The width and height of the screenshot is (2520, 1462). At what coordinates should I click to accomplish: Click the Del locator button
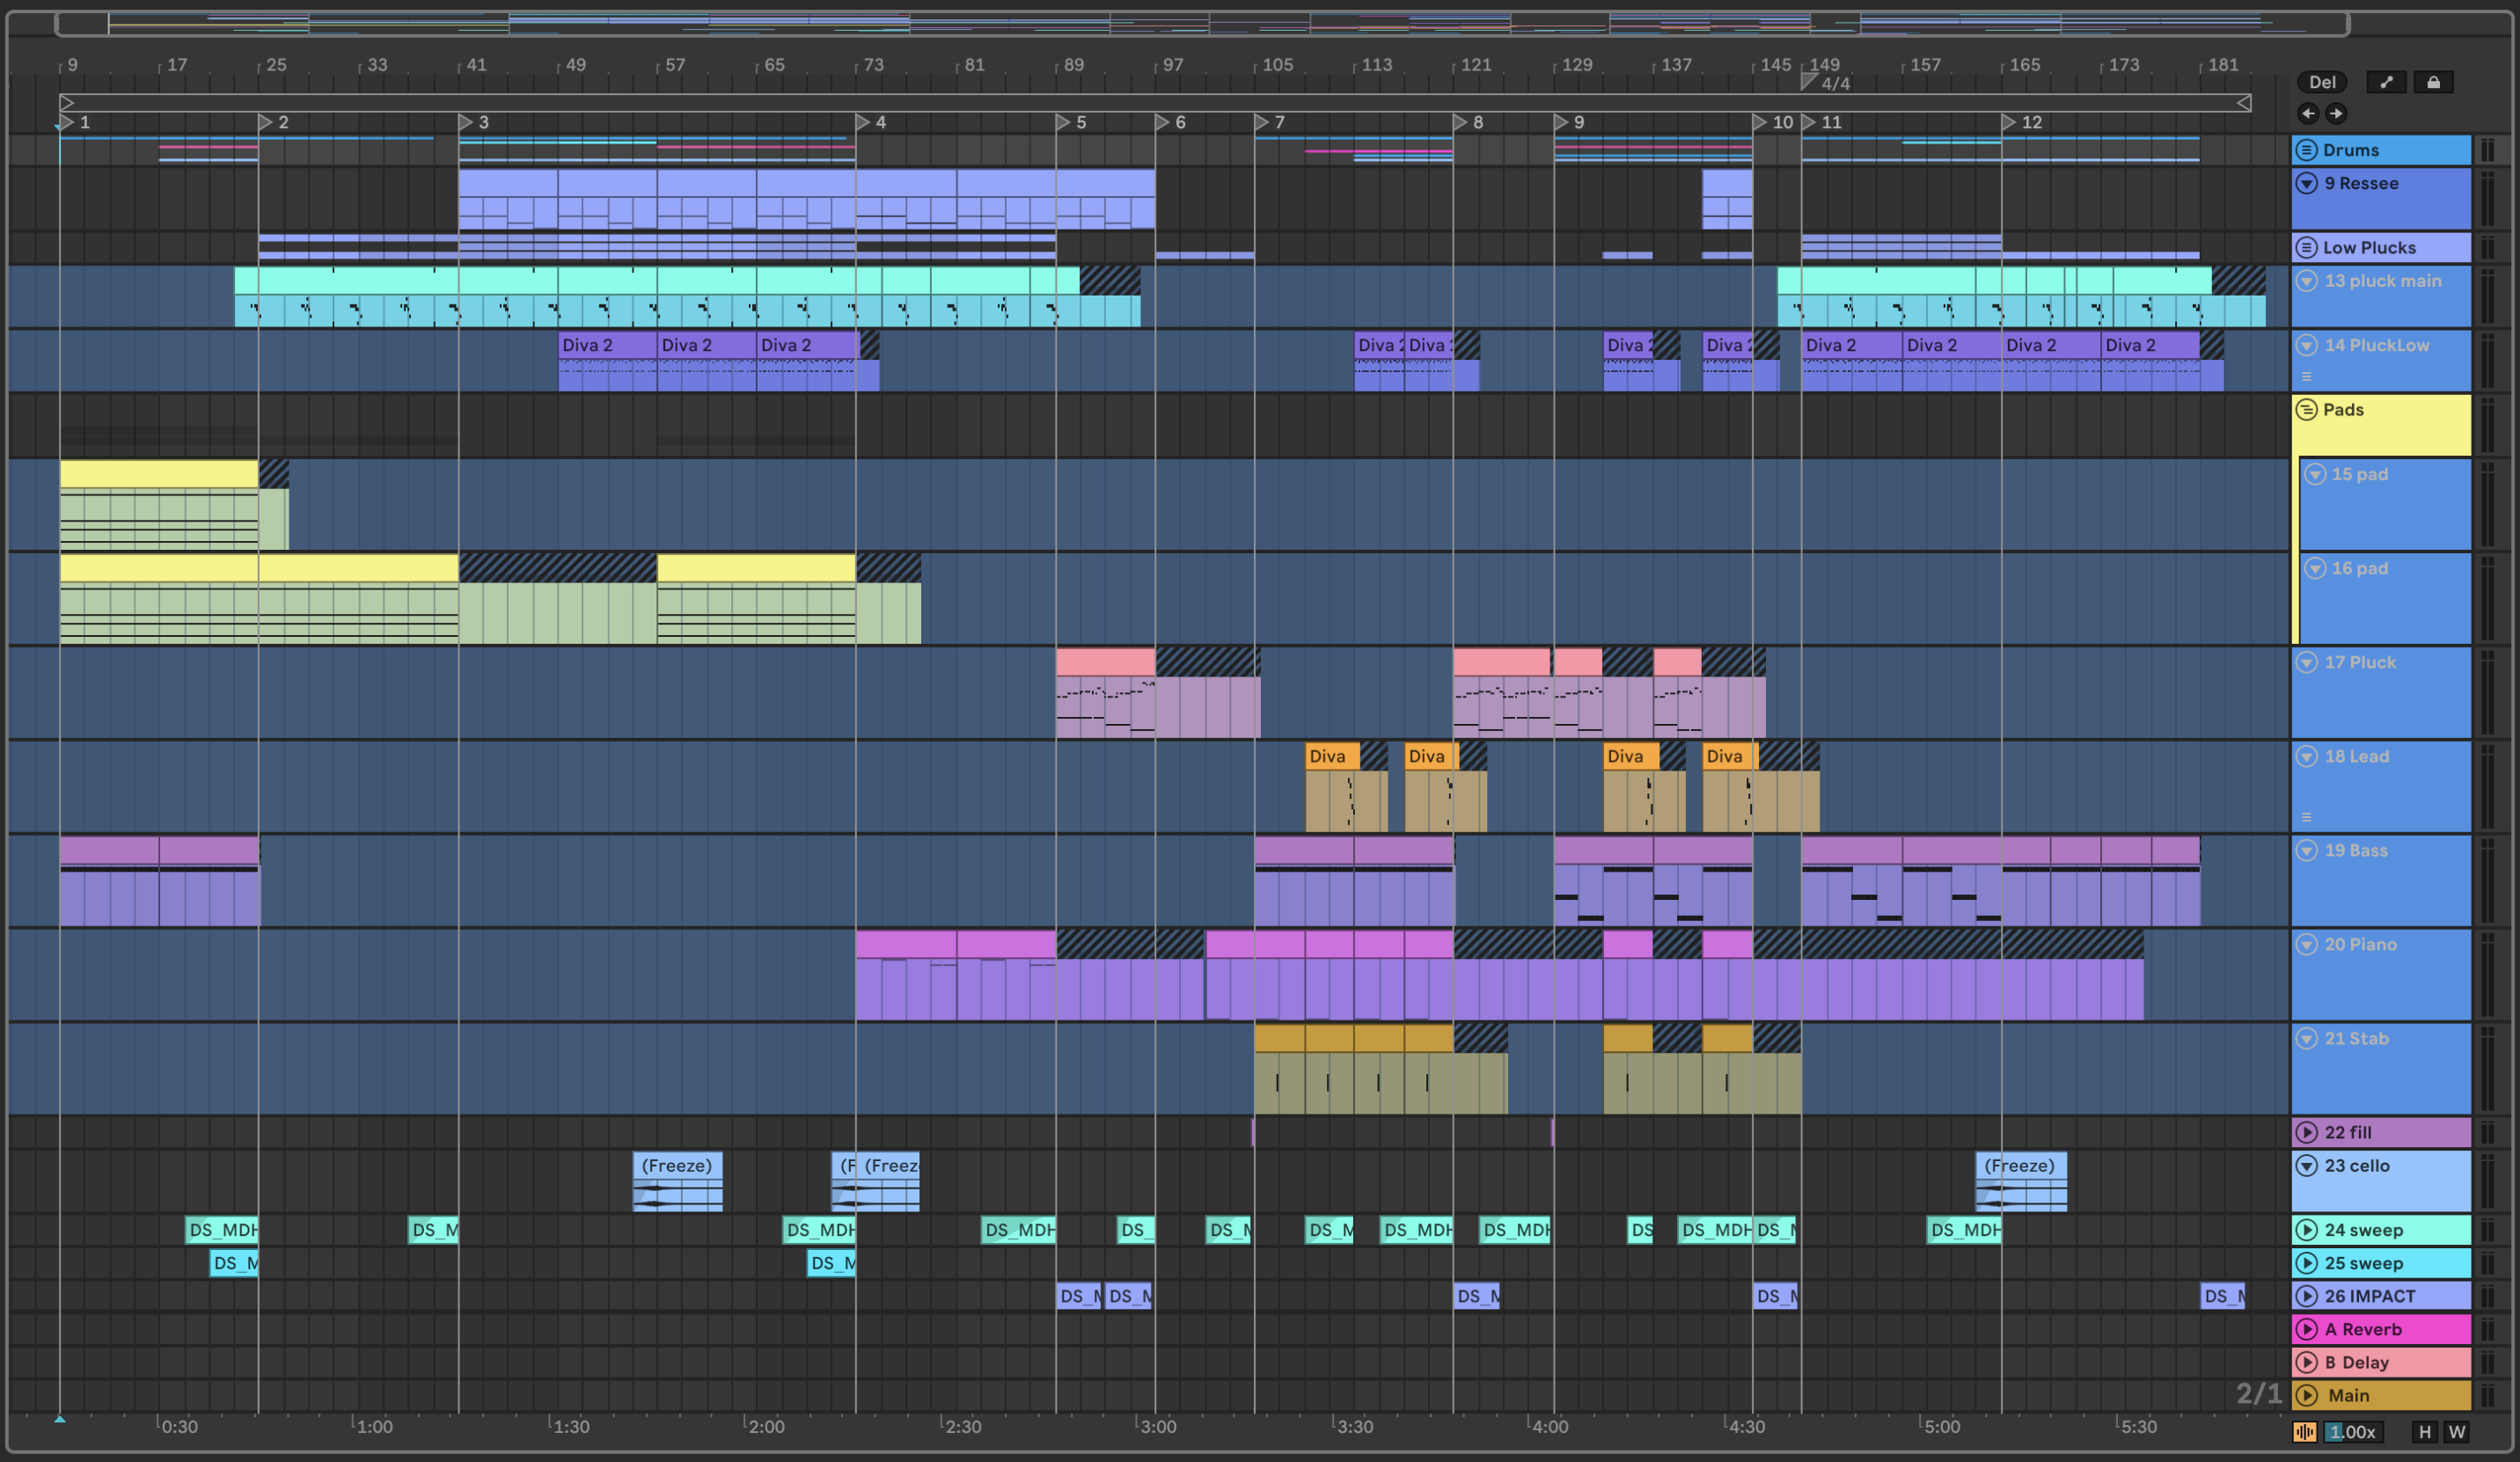pyautogui.click(x=2321, y=82)
